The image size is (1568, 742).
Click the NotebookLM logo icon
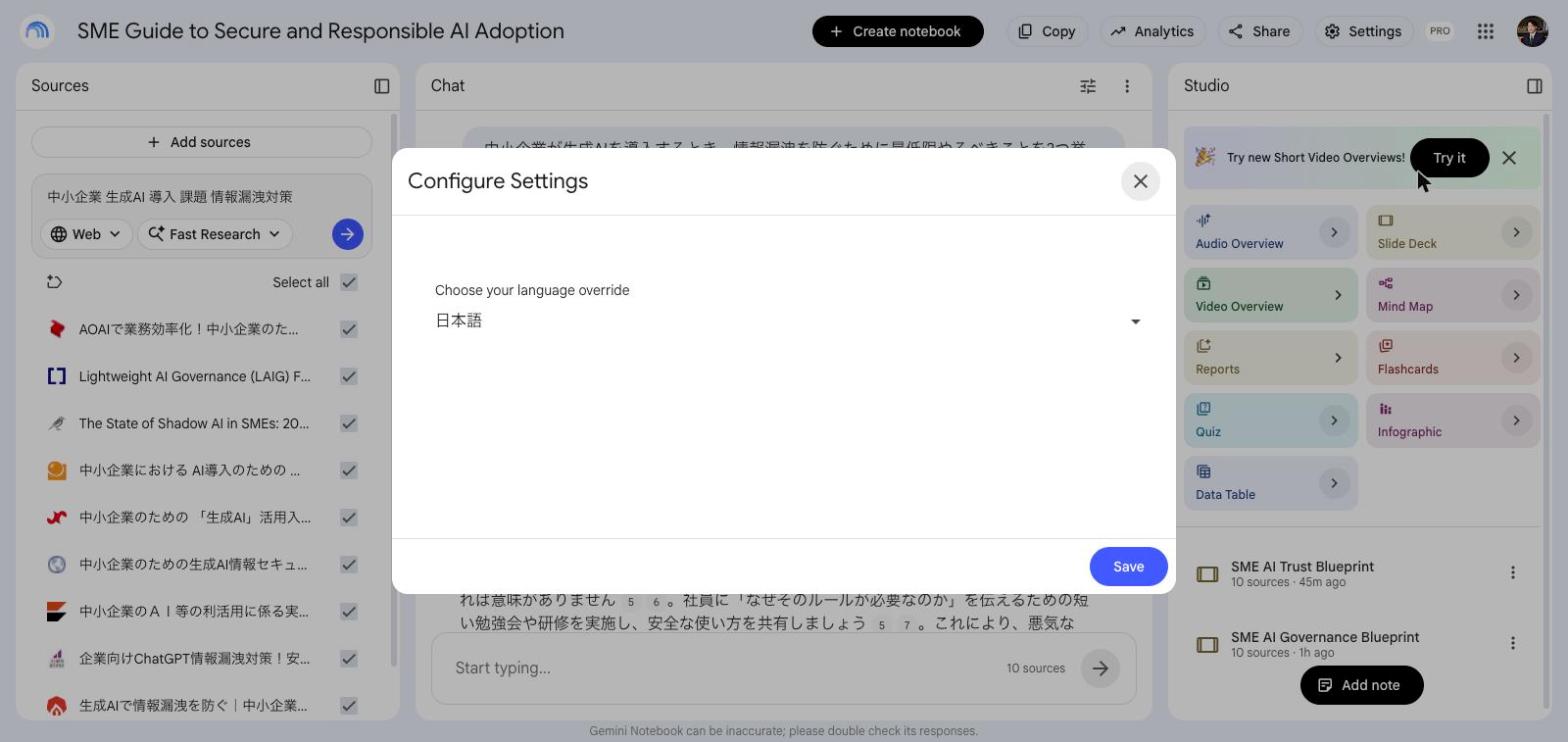pyautogui.click(x=38, y=31)
